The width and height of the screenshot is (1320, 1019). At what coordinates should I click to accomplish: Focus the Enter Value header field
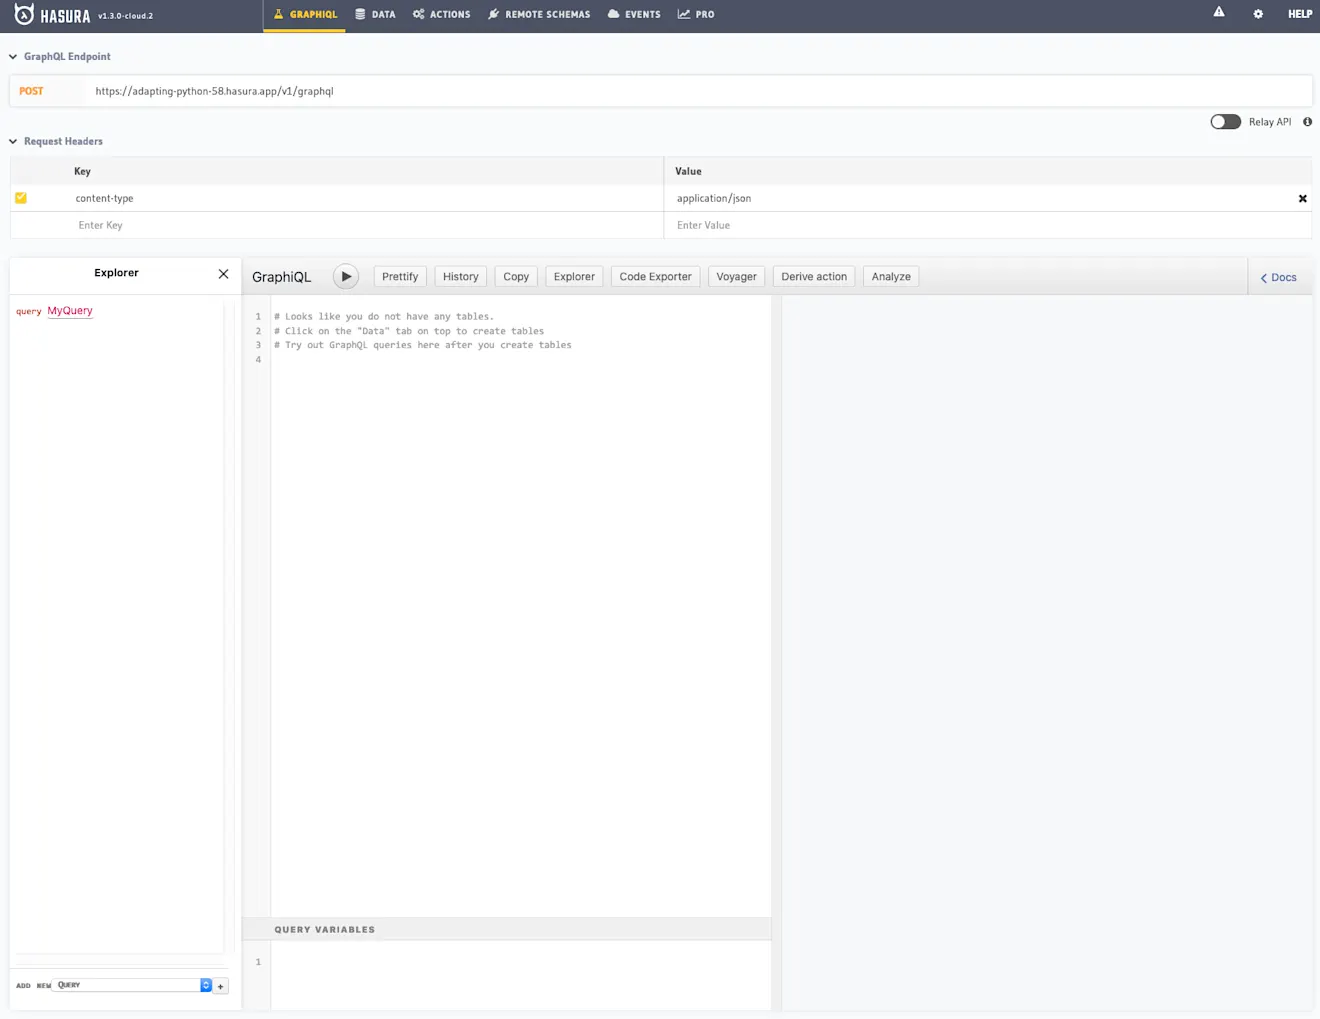[988, 225]
